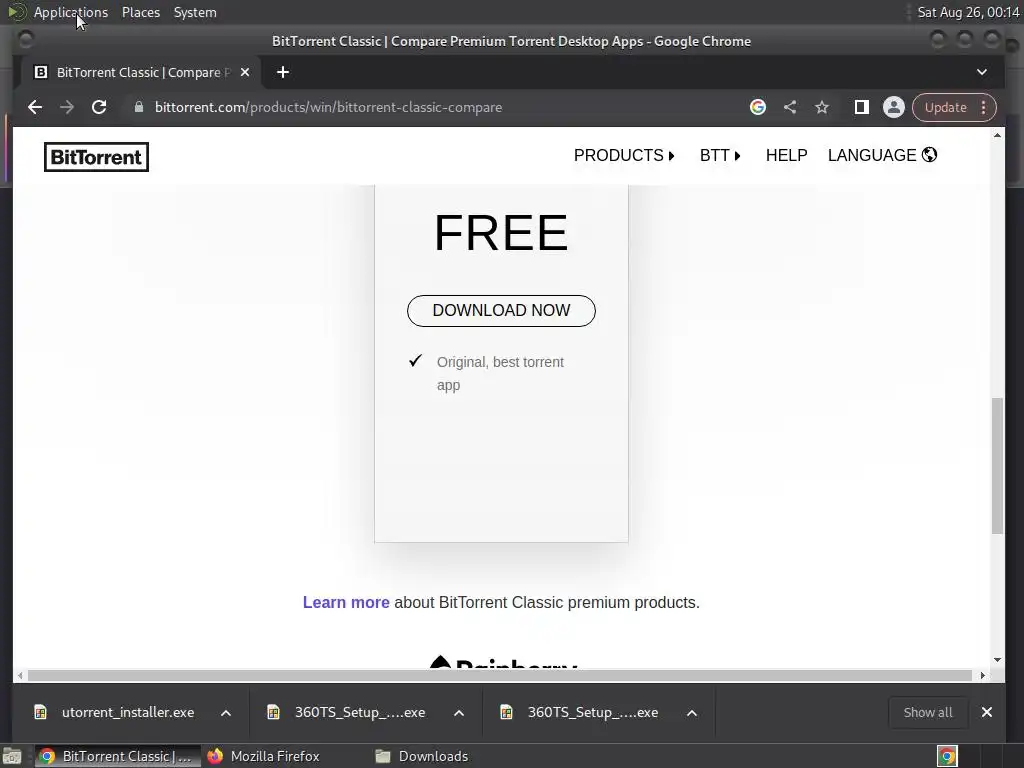The image size is (1024, 768).
Task: Click the scroll right arrow
Action: (983, 675)
